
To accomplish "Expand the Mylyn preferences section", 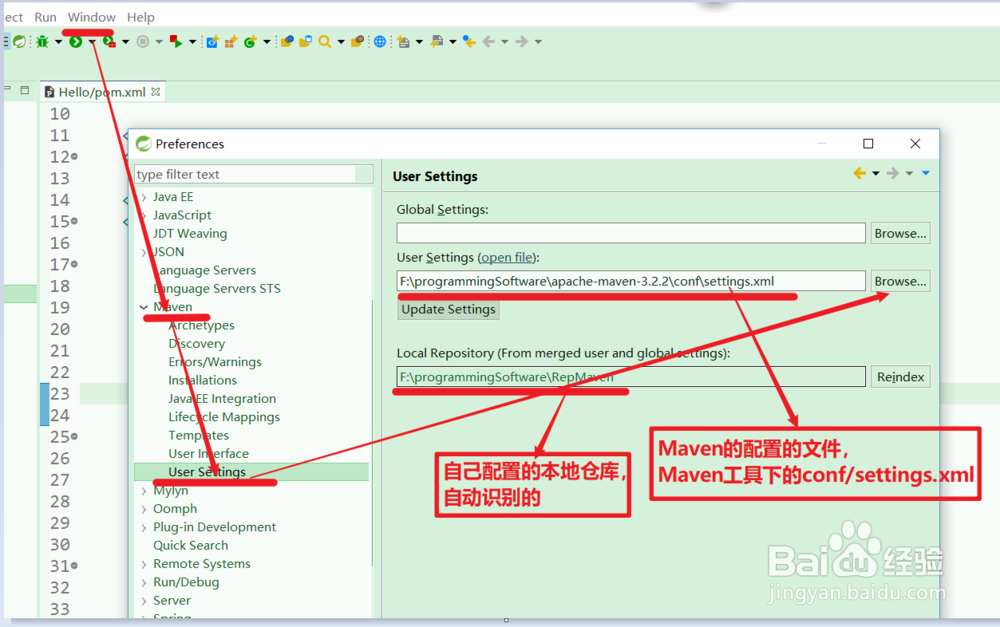I will (x=144, y=490).
